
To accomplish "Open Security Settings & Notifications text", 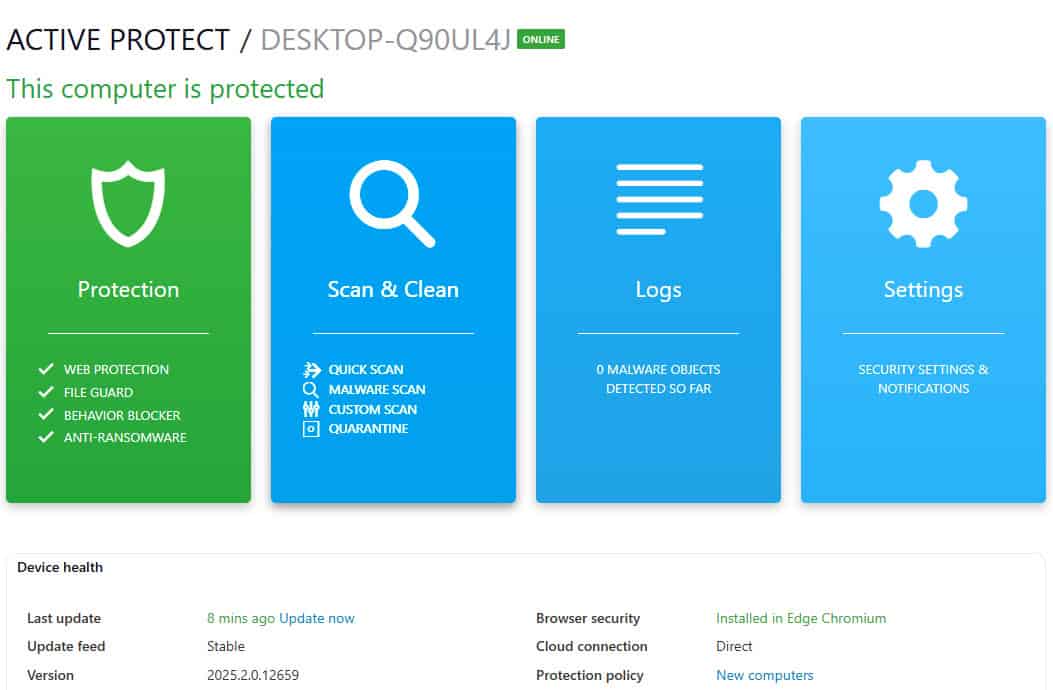I will (923, 379).
